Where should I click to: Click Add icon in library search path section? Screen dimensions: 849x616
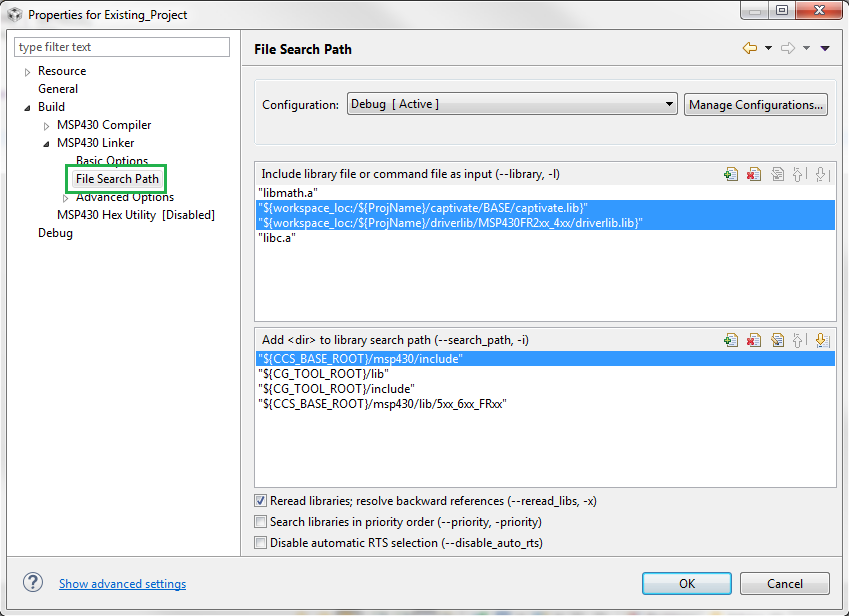[731, 341]
